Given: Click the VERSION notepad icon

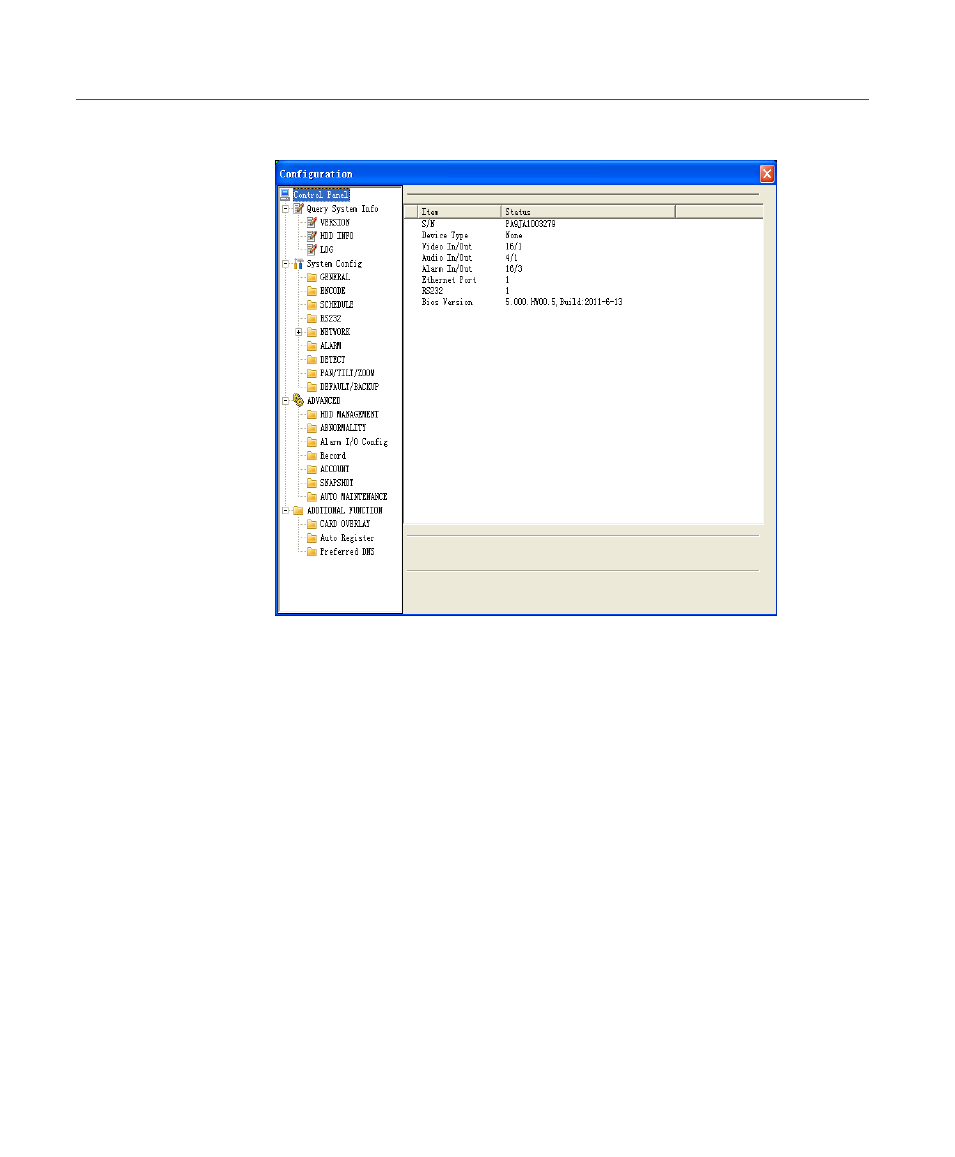Looking at the screenshot, I should (311, 222).
